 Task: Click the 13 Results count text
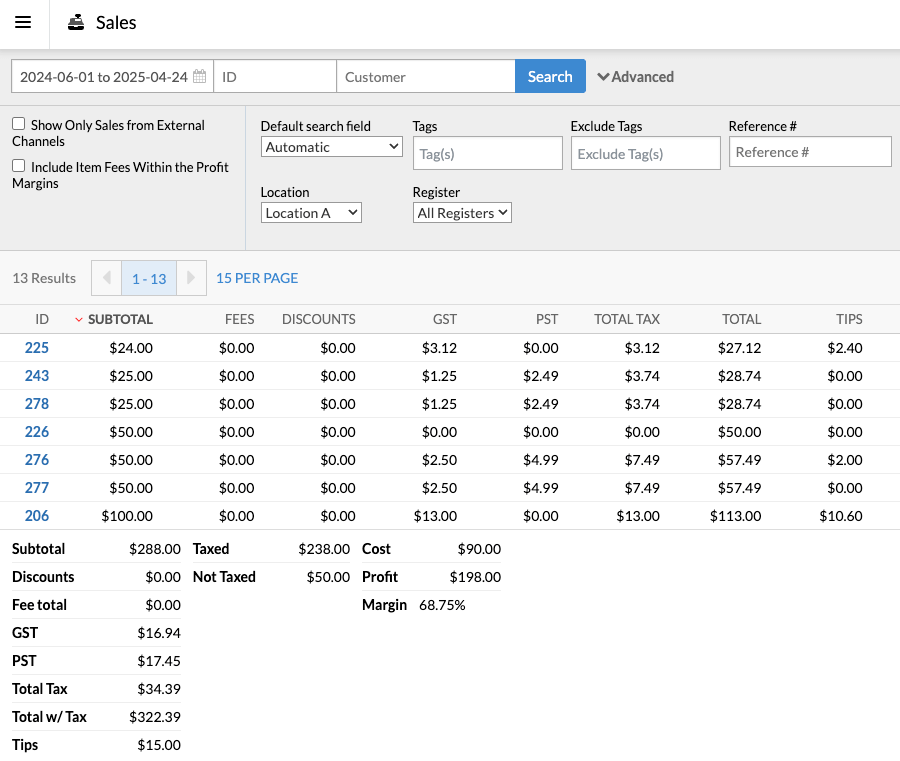(x=44, y=278)
